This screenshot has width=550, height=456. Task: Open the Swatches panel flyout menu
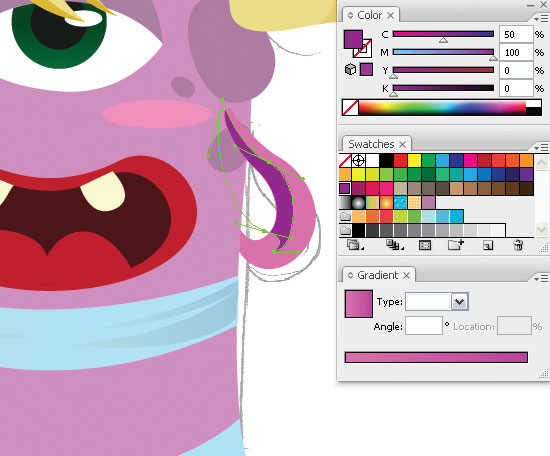(541, 147)
